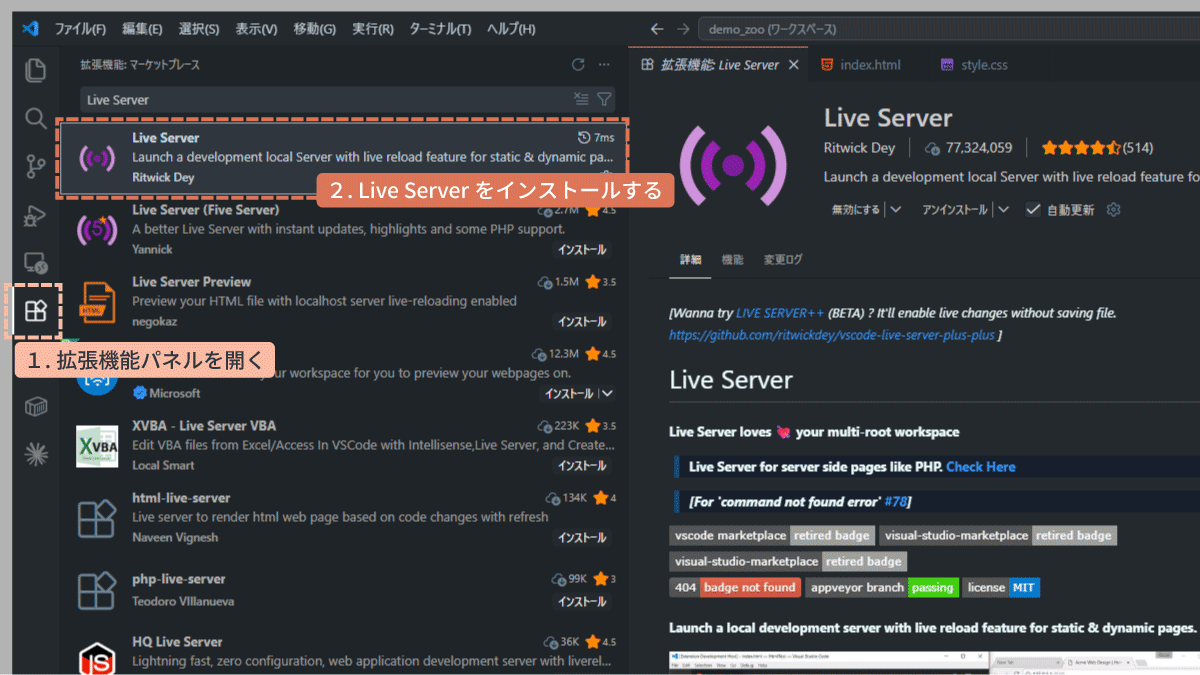Open the 移動(G) menu
Screen dimensions: 1200x675
(314, 29)
